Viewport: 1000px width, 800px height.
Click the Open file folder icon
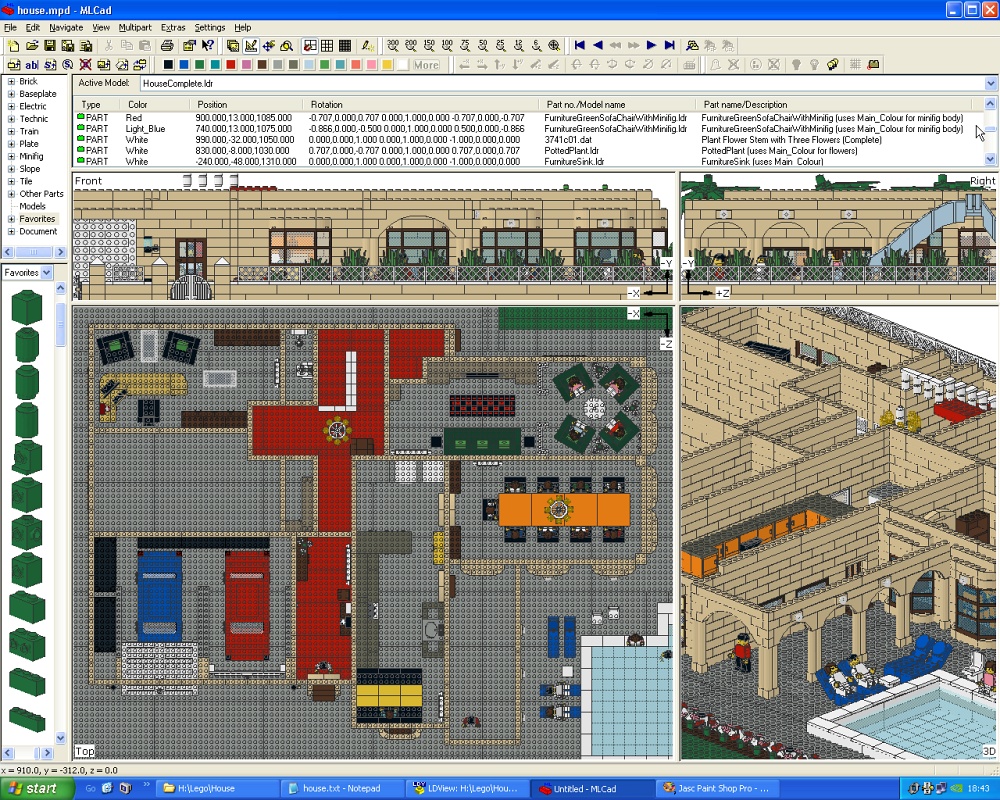[31, 46]
